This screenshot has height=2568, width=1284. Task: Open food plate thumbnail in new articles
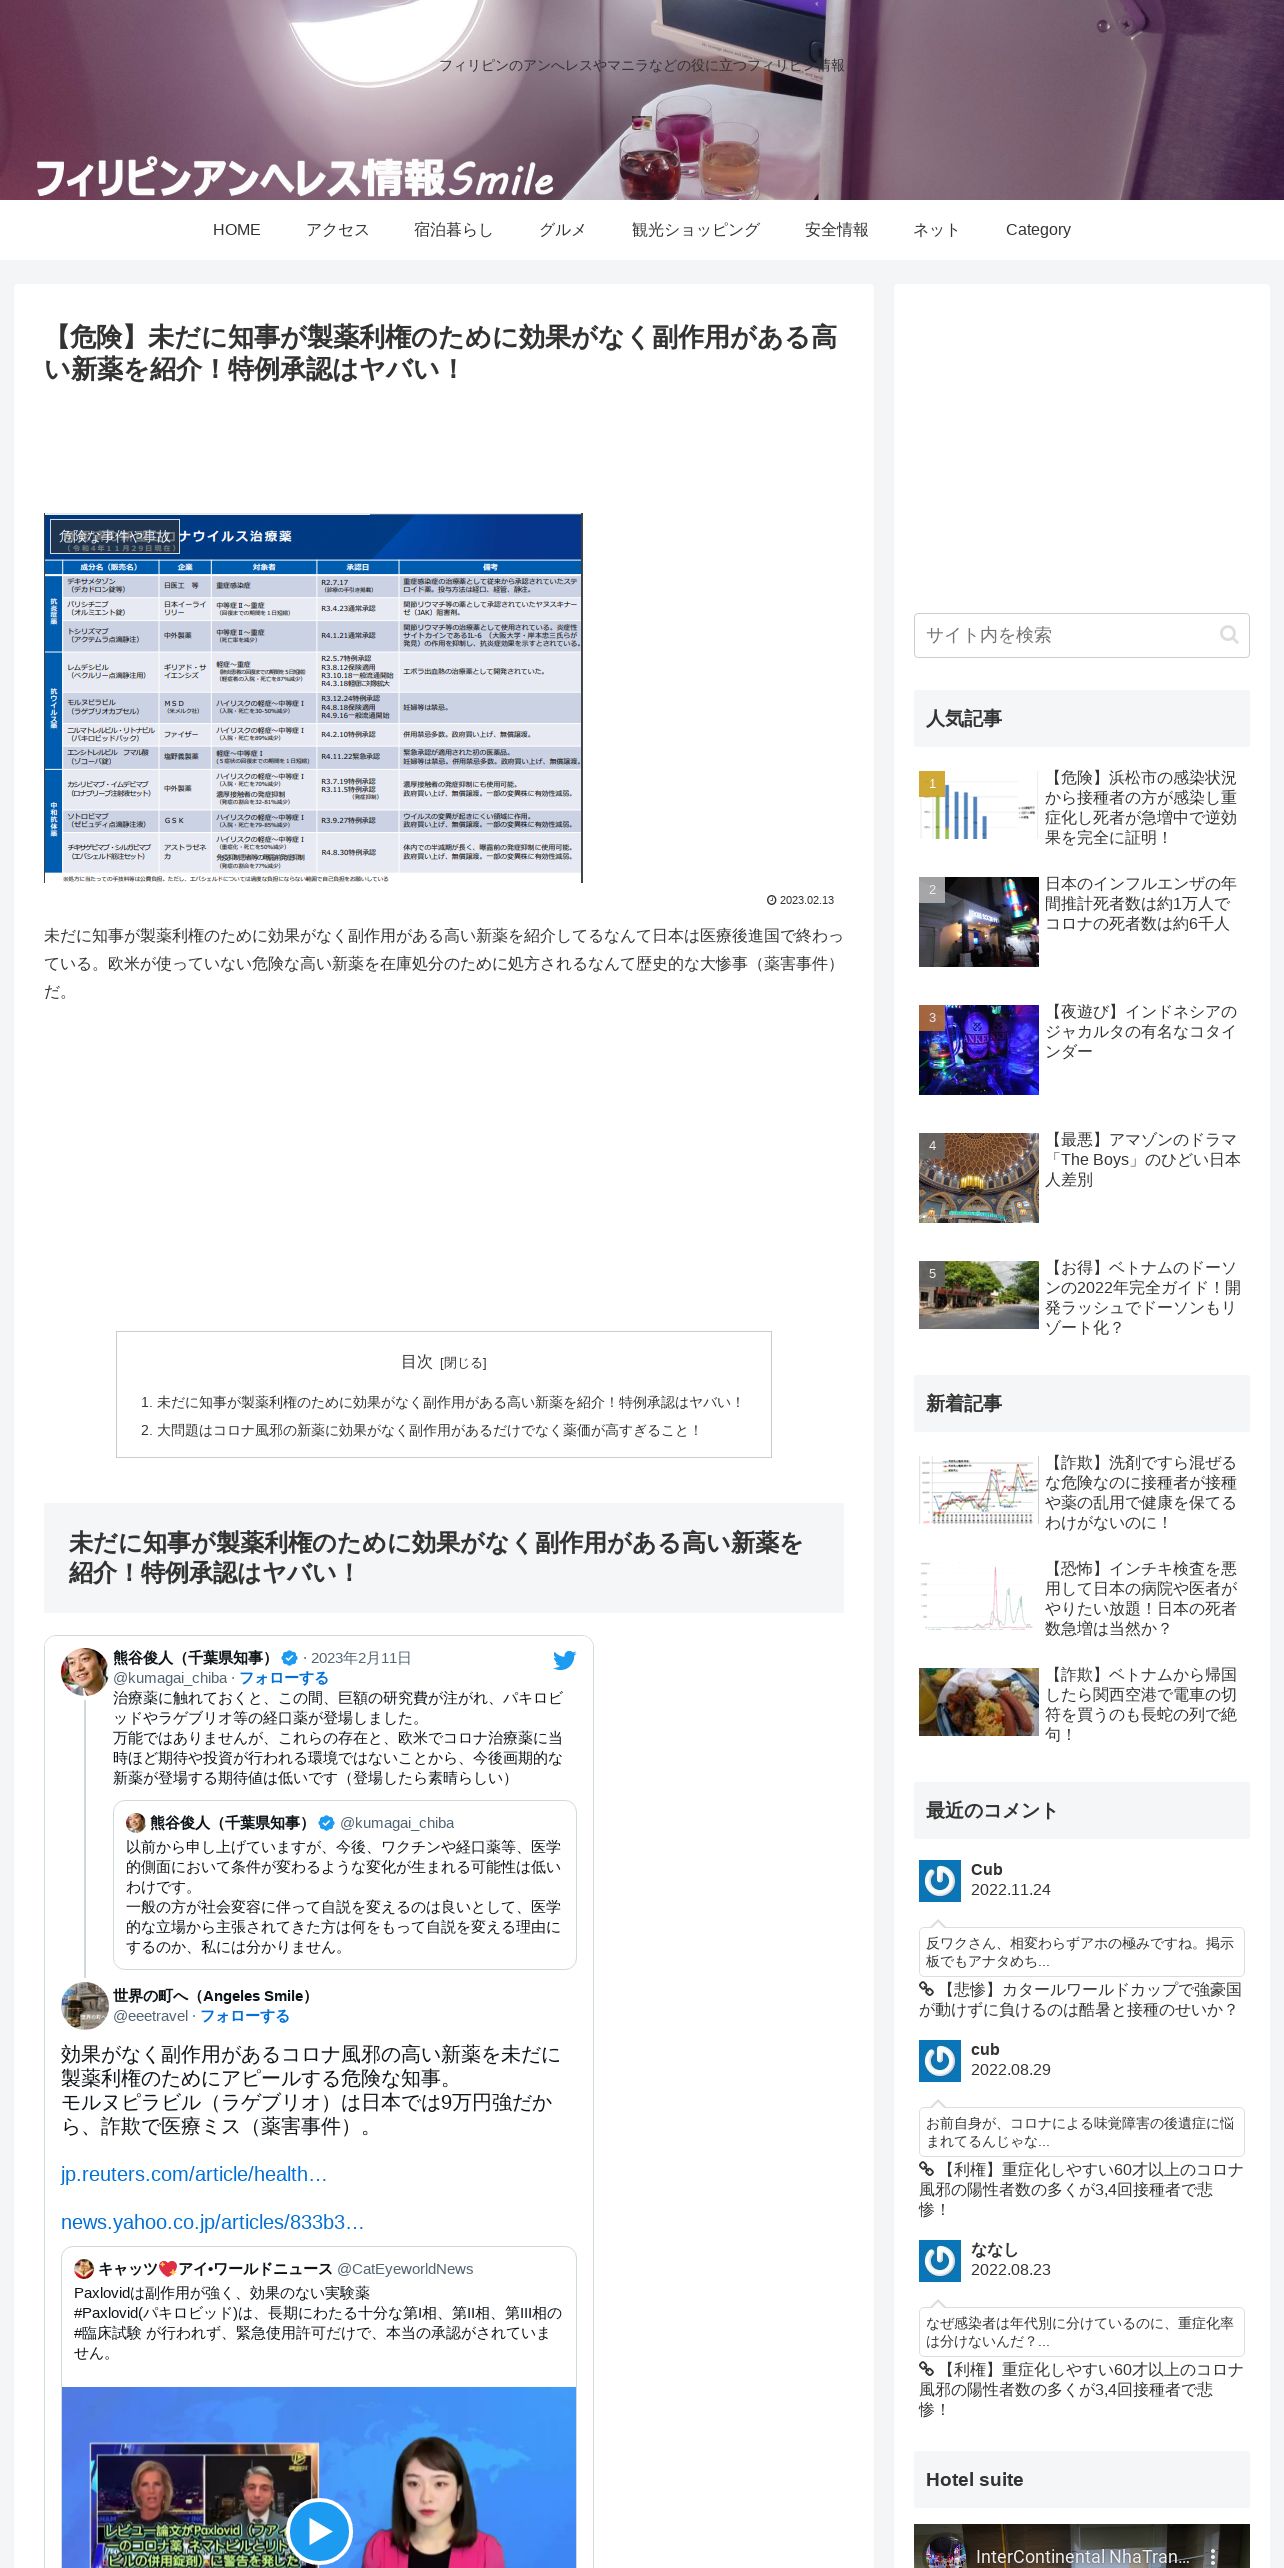[979, 1702]
